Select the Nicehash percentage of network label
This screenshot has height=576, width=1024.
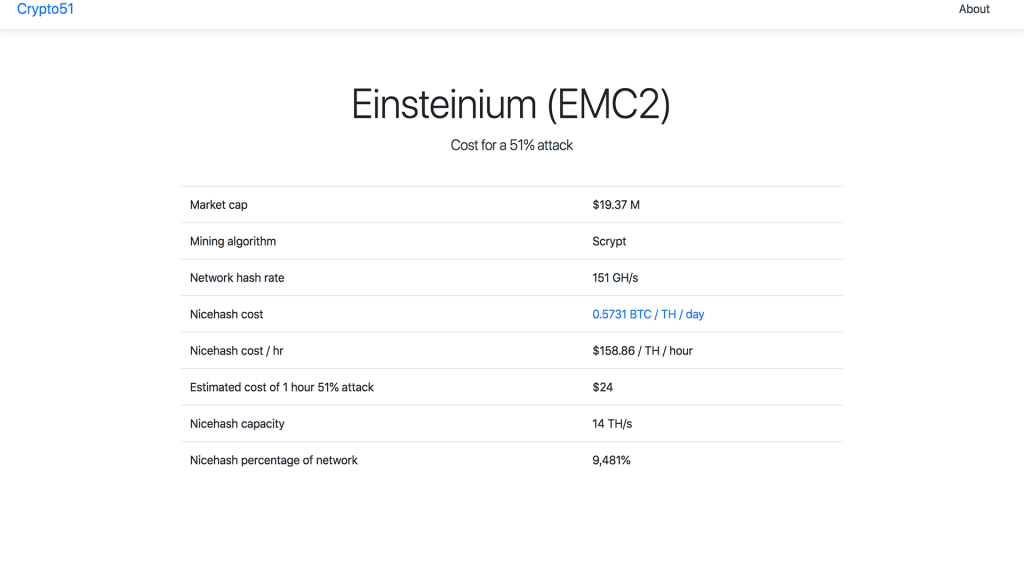coord(274,460)
